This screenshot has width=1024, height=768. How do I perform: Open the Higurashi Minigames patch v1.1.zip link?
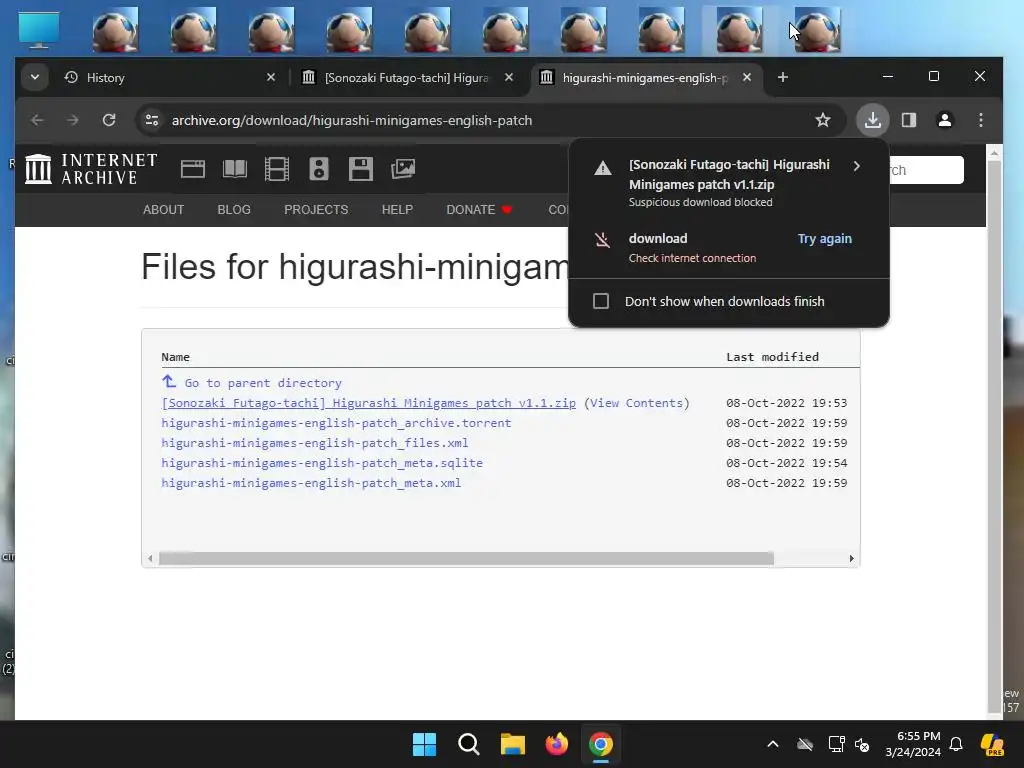369,403
